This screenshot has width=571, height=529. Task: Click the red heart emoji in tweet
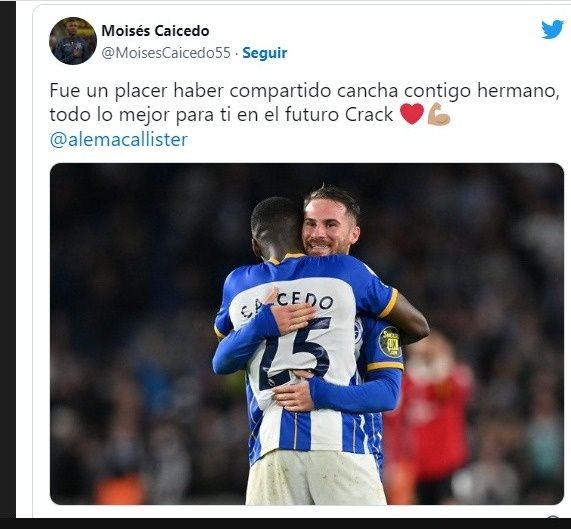(412, 114)
